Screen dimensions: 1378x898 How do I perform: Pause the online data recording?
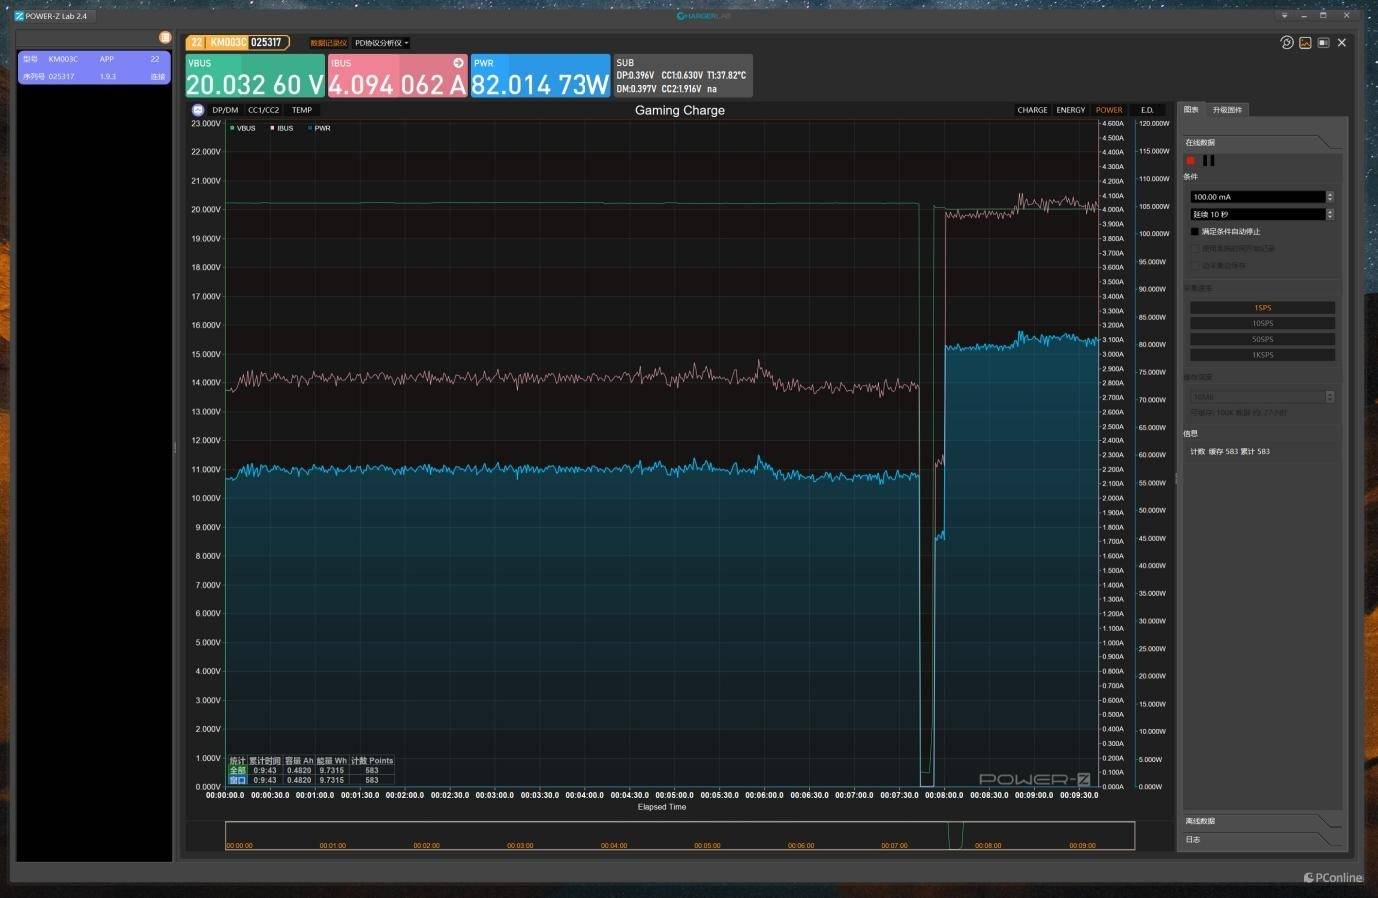[x=1209, y=160]
